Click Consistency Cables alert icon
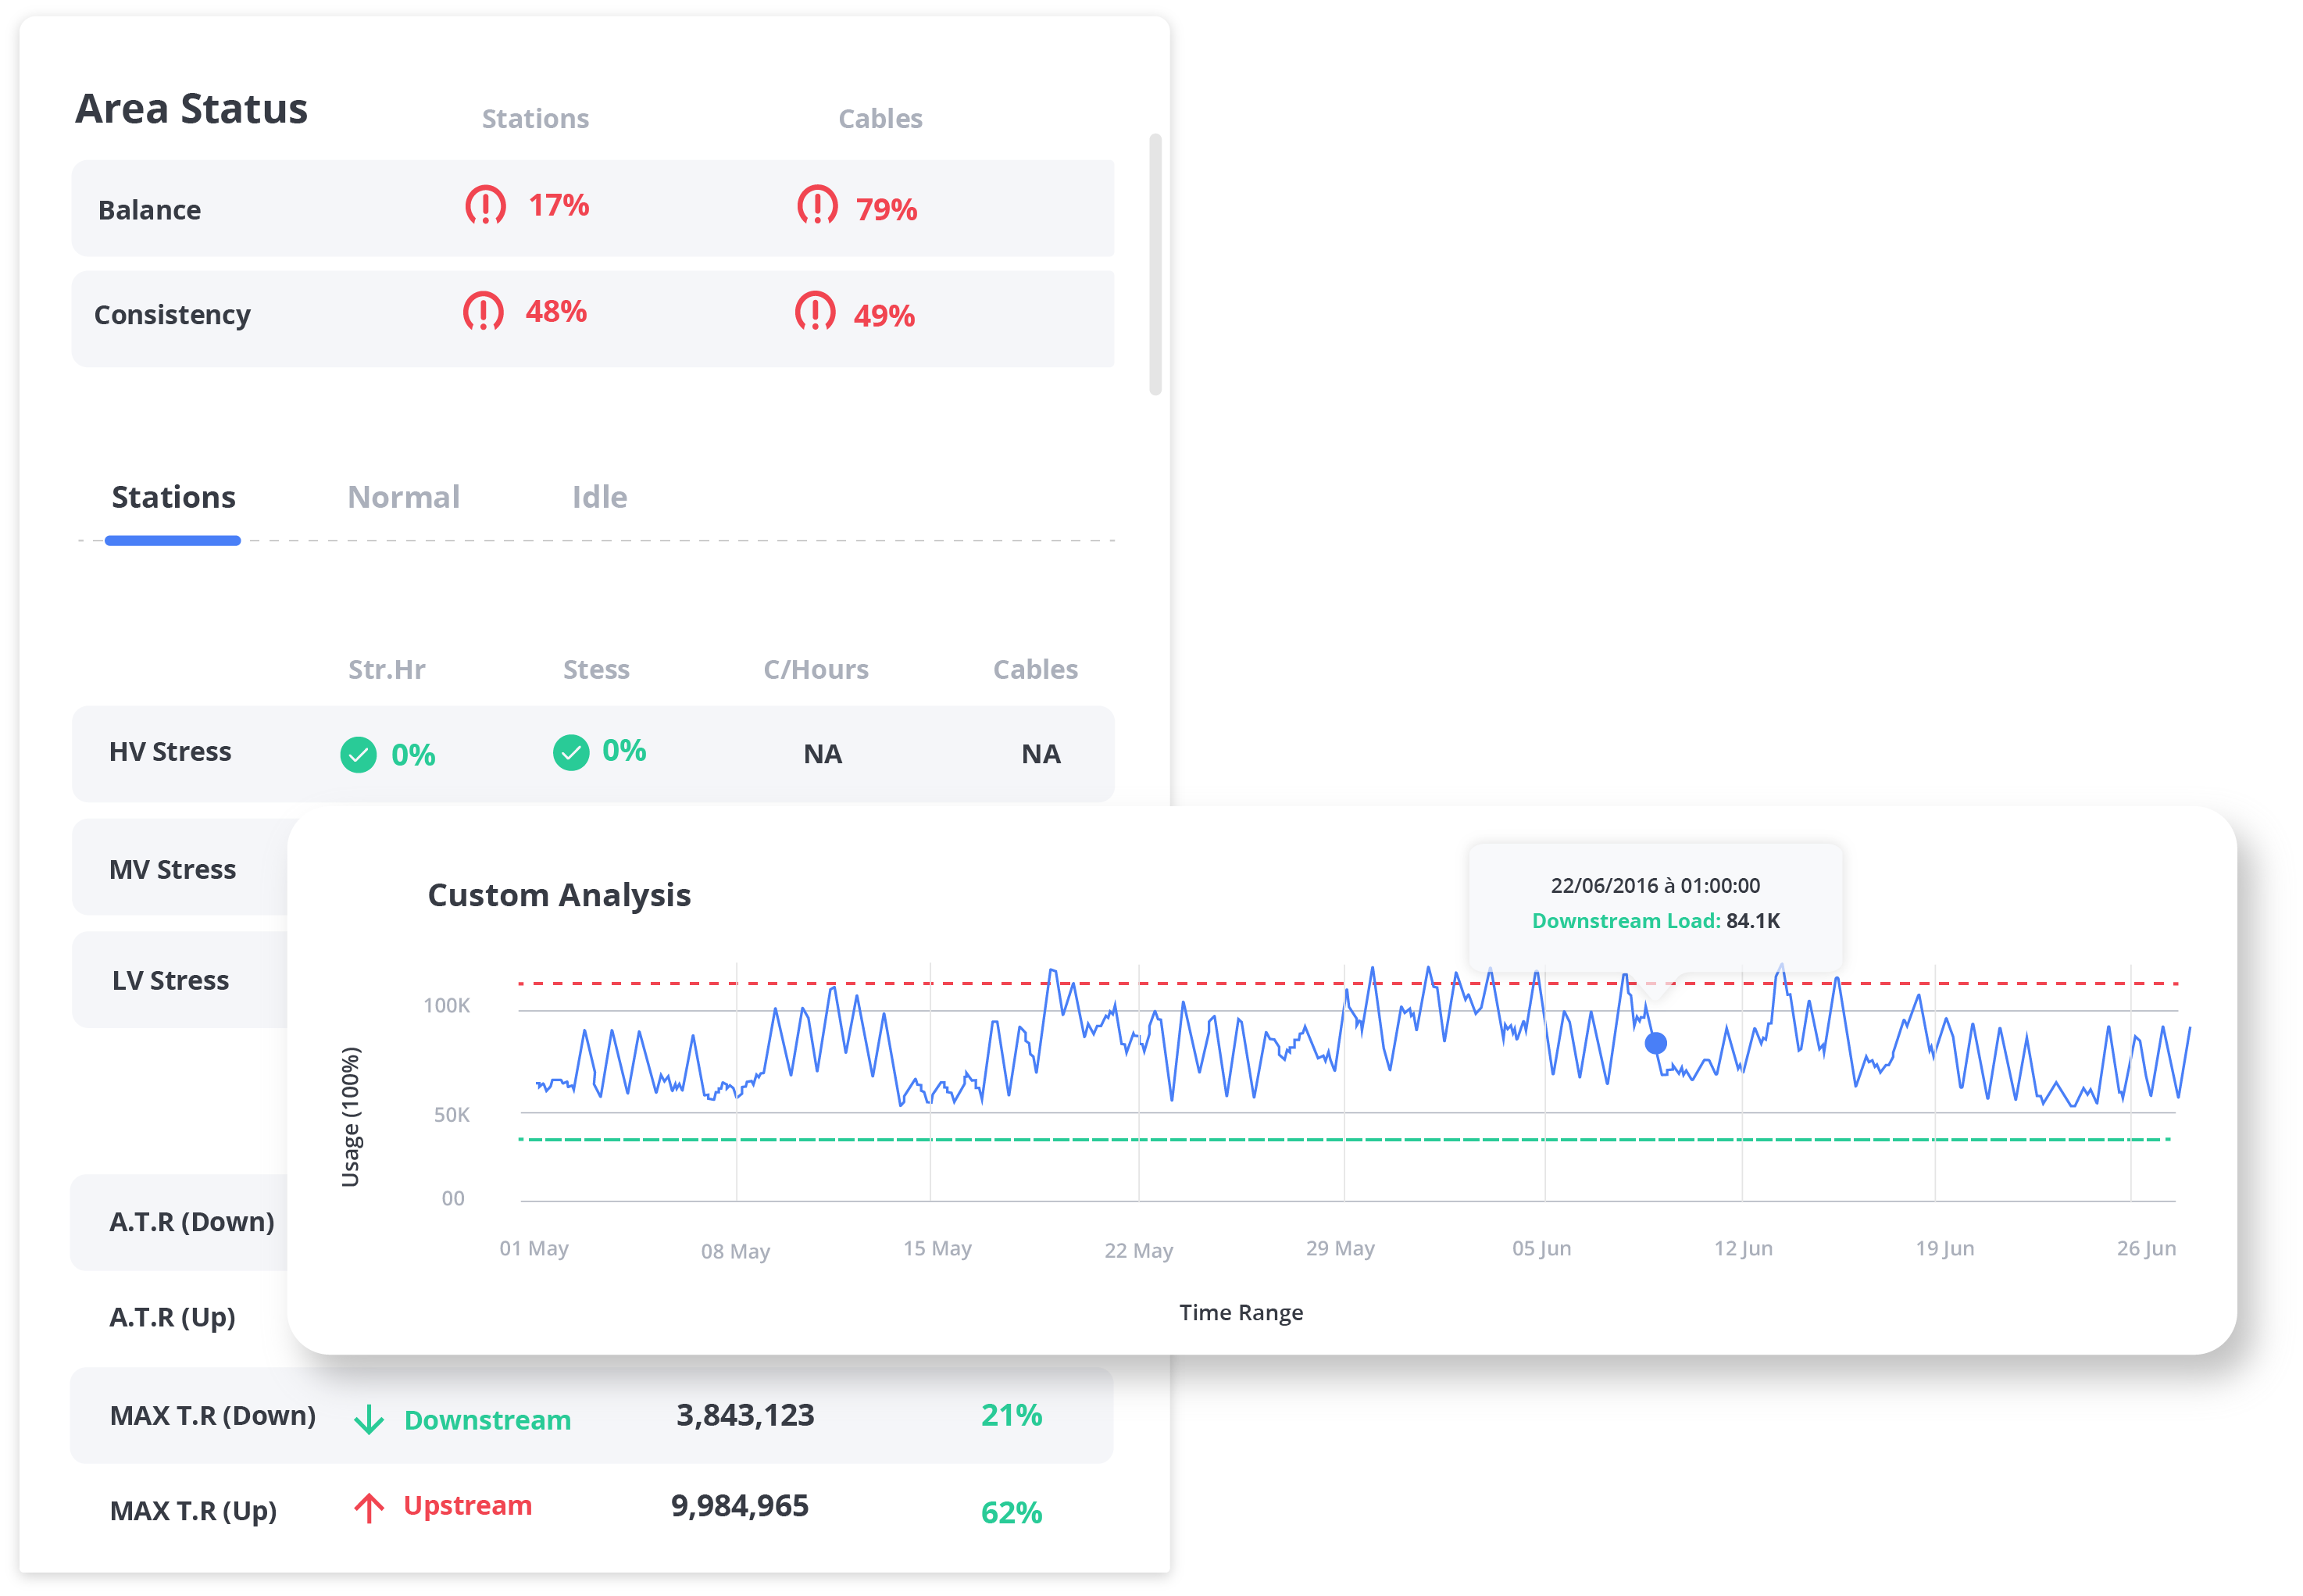 click(x=815, y=312)
